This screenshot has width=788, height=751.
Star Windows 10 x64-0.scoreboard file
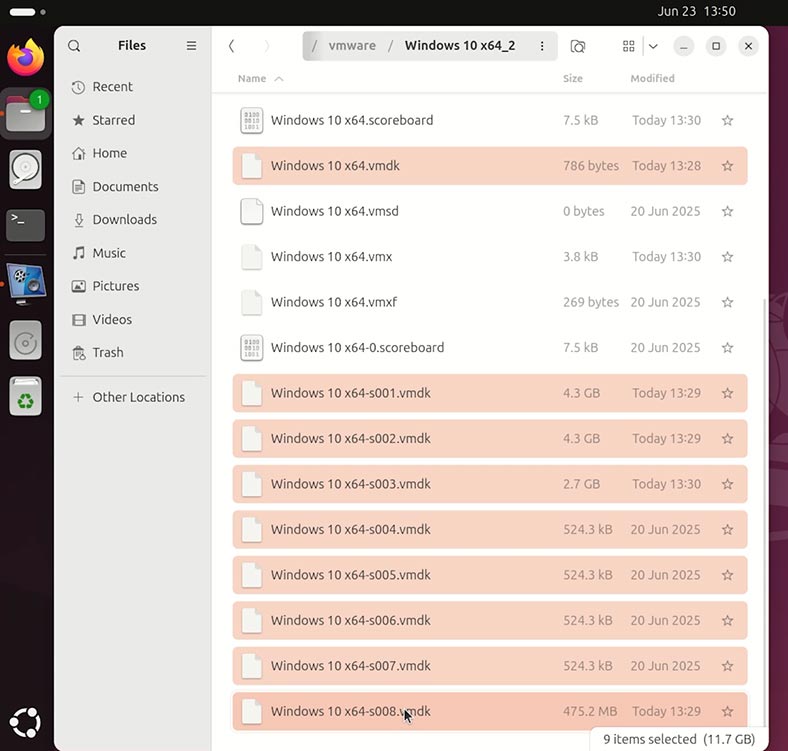tap(727, 348)
